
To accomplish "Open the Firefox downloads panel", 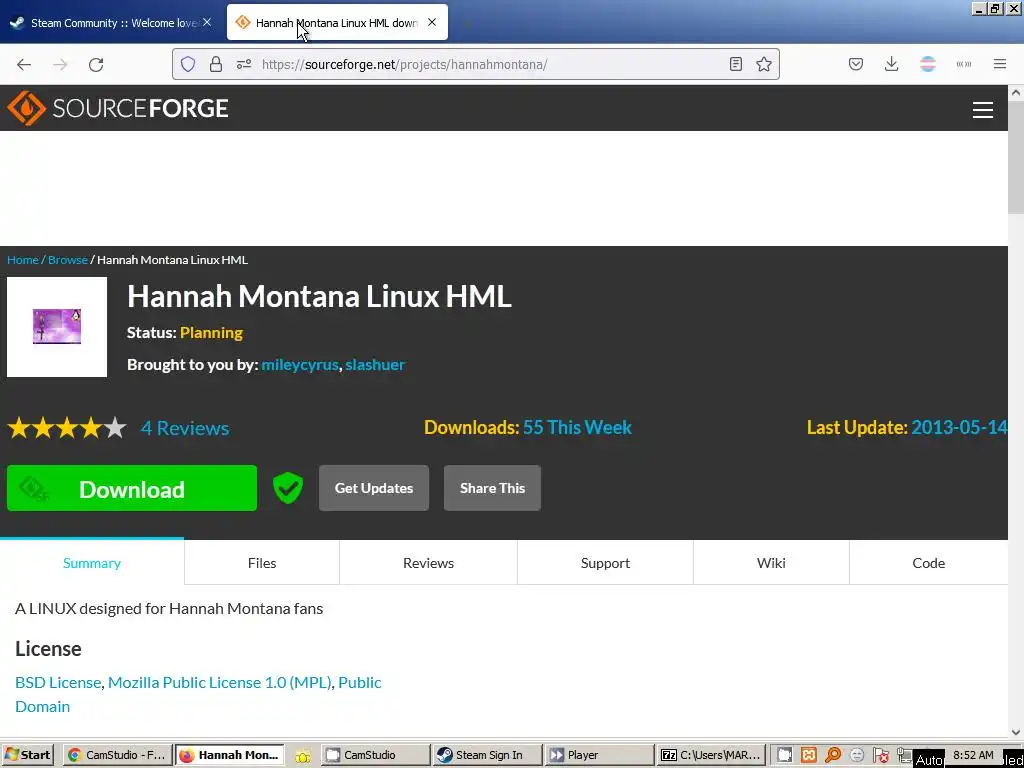I will [x=891, y=64].
